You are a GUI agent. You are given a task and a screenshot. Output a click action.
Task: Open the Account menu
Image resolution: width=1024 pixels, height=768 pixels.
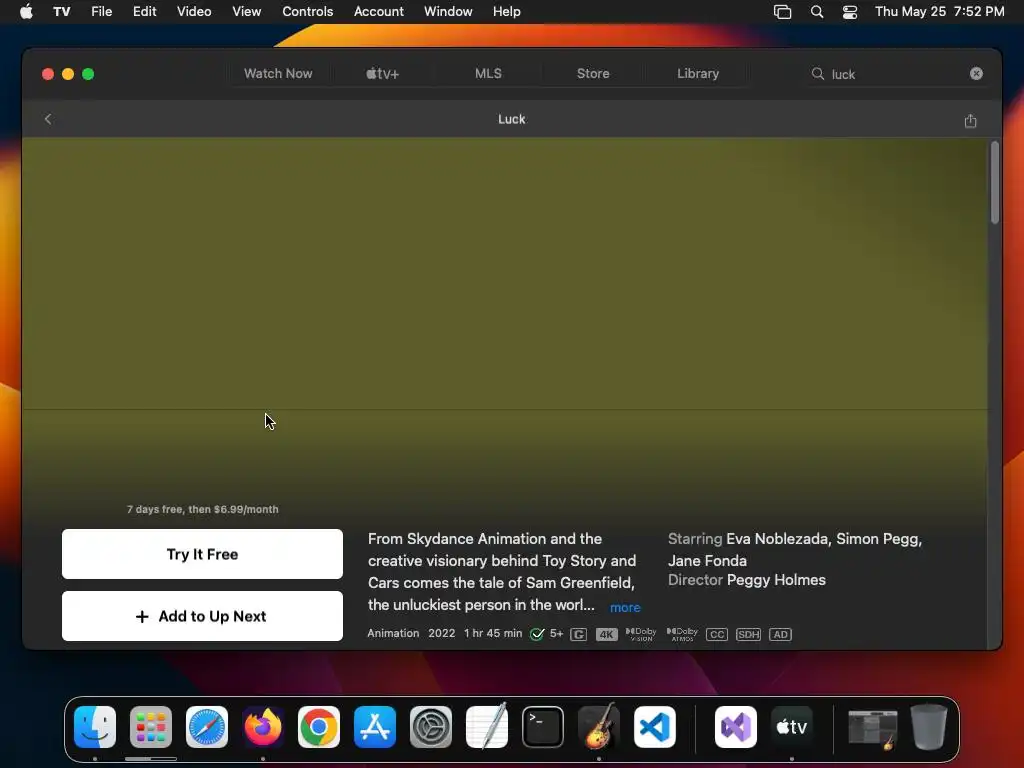click(x=379, y=11)
